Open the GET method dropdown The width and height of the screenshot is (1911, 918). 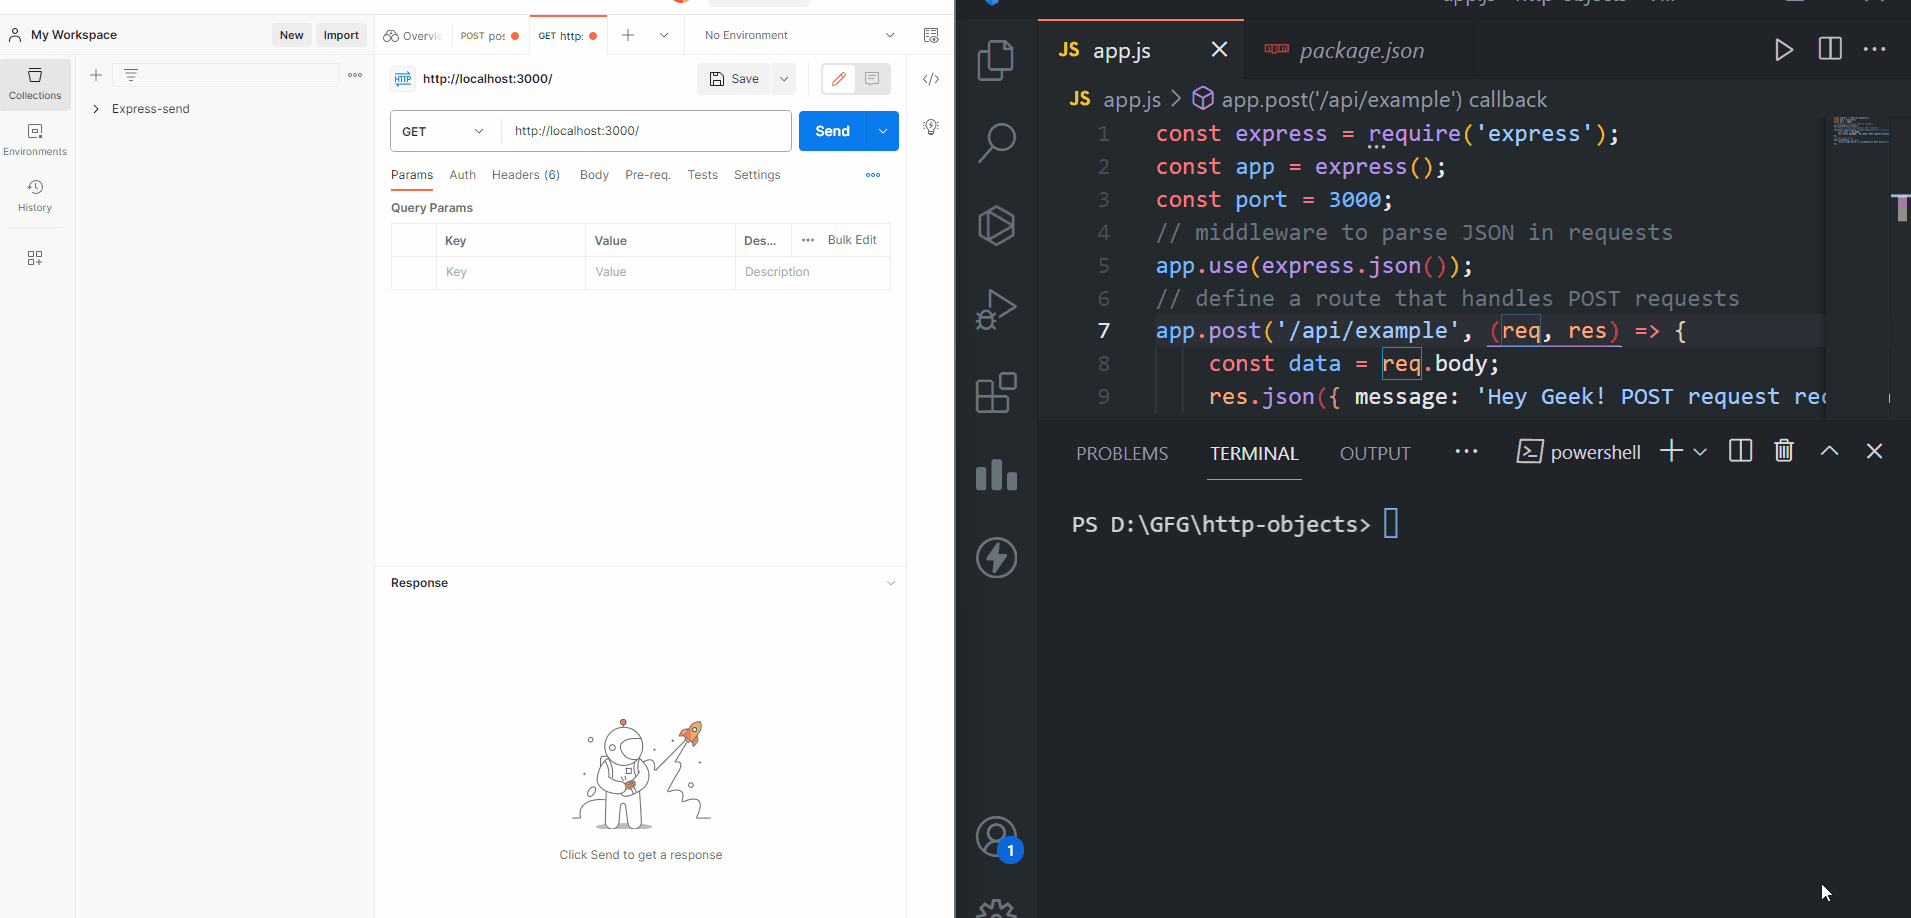(x=445, y=131)
